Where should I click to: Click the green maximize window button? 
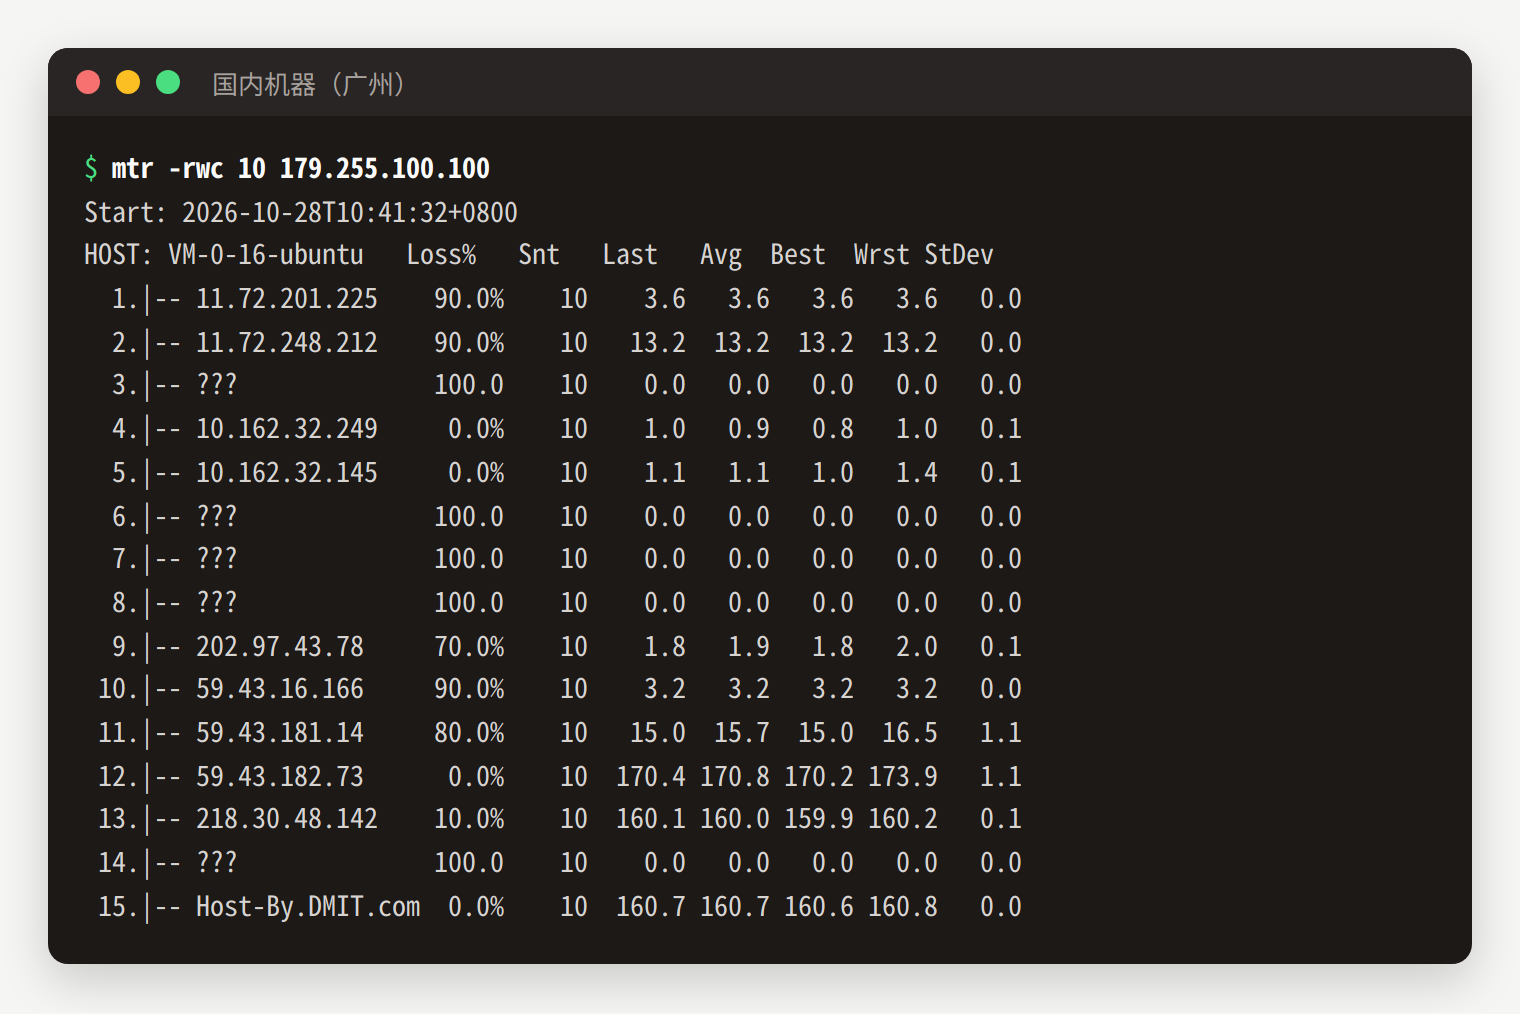tap(168, 82)
